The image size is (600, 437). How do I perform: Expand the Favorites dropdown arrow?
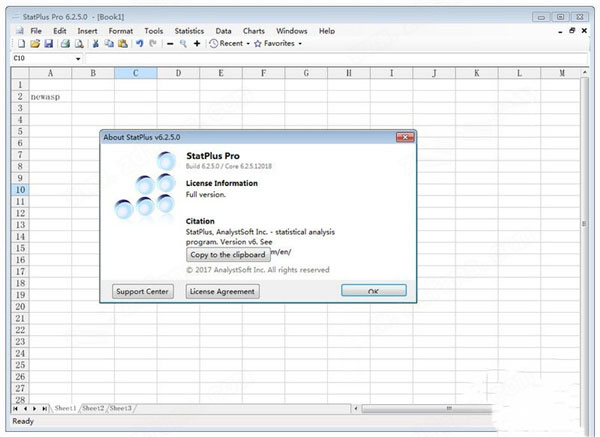[300, 44]
